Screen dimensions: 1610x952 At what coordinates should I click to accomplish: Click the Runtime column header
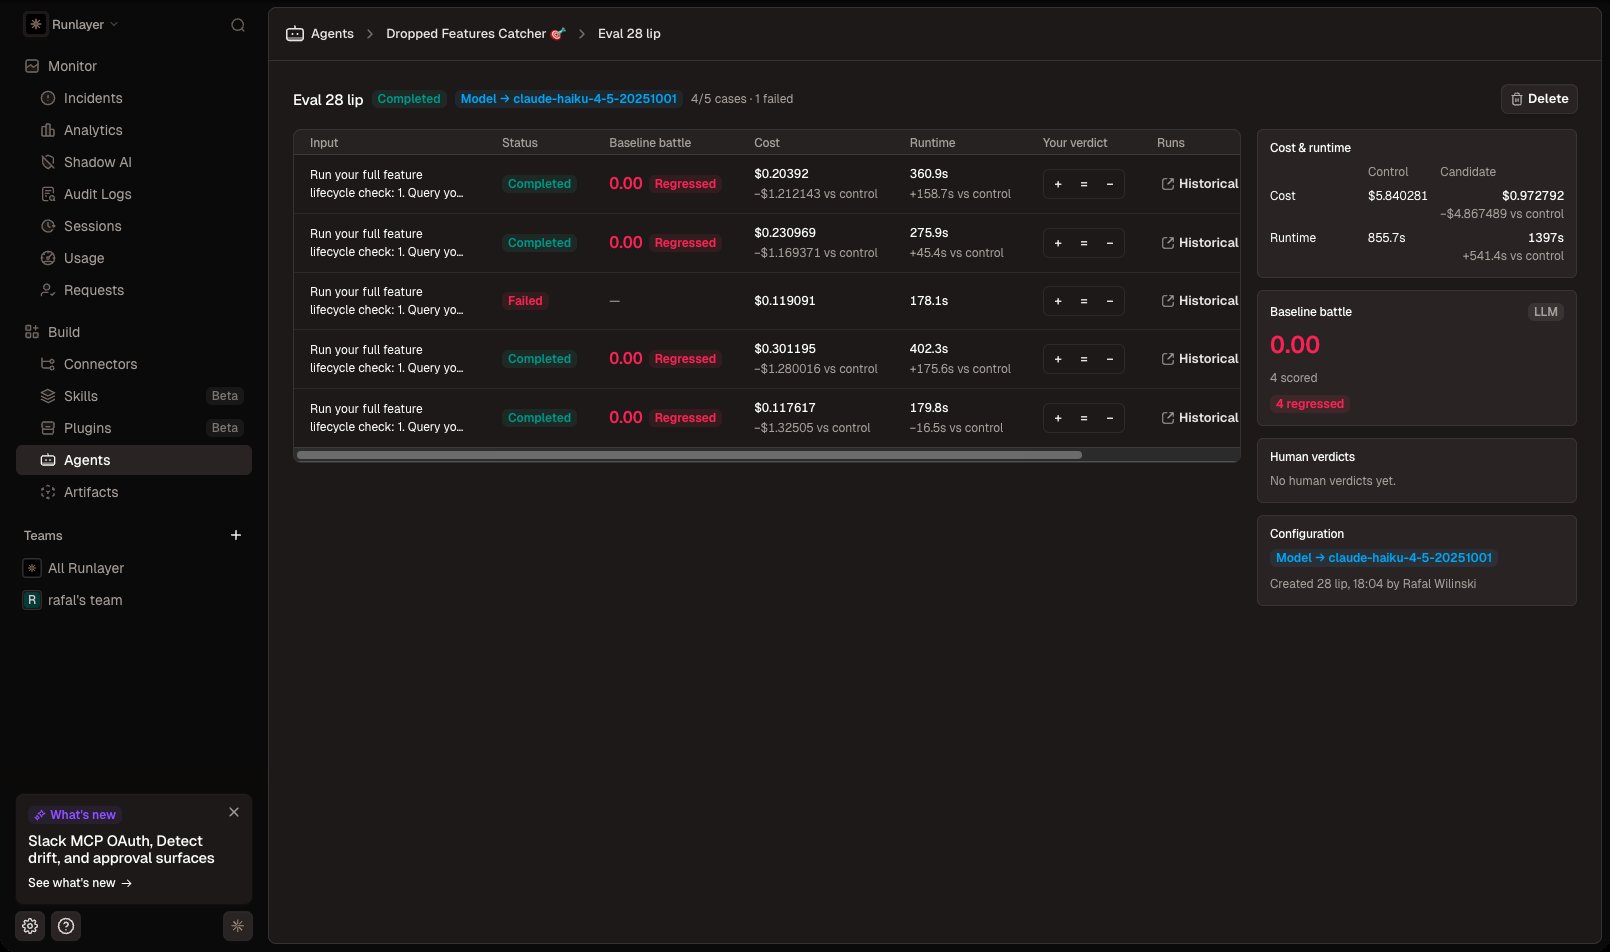point(932,143)
